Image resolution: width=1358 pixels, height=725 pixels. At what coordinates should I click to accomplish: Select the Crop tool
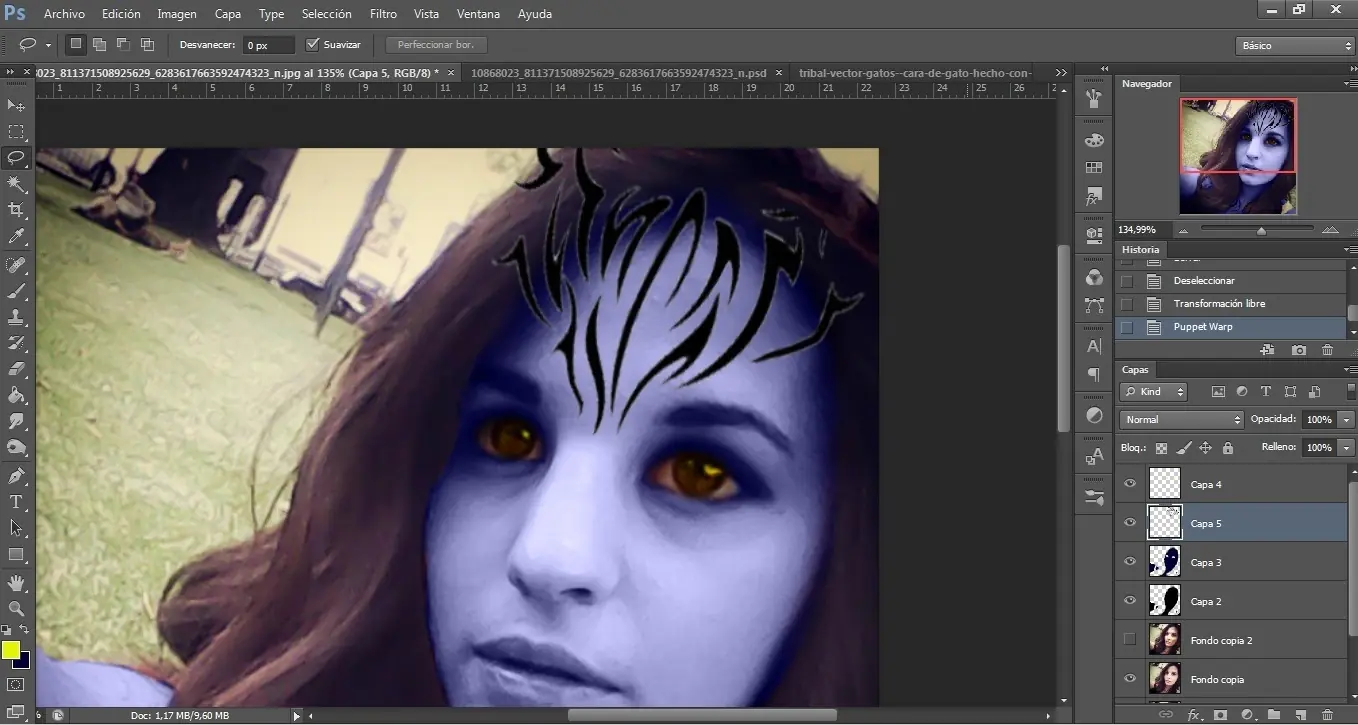[x=16, y=210]
